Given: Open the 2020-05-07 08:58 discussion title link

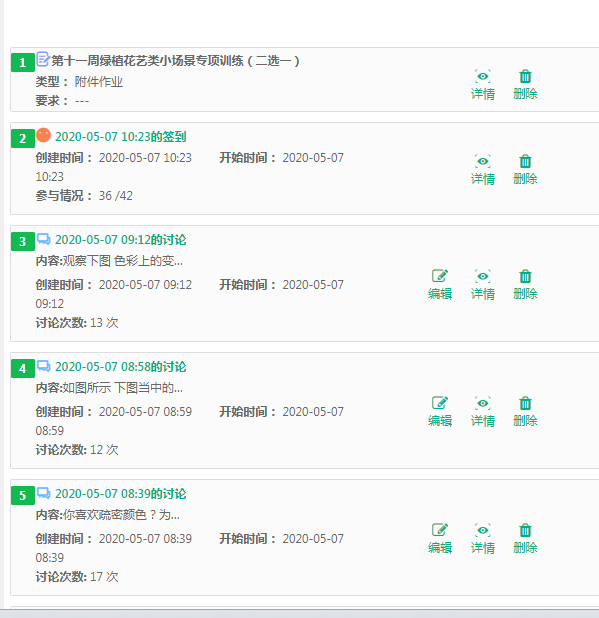Looking at the screenshot, I should point(121,367).
